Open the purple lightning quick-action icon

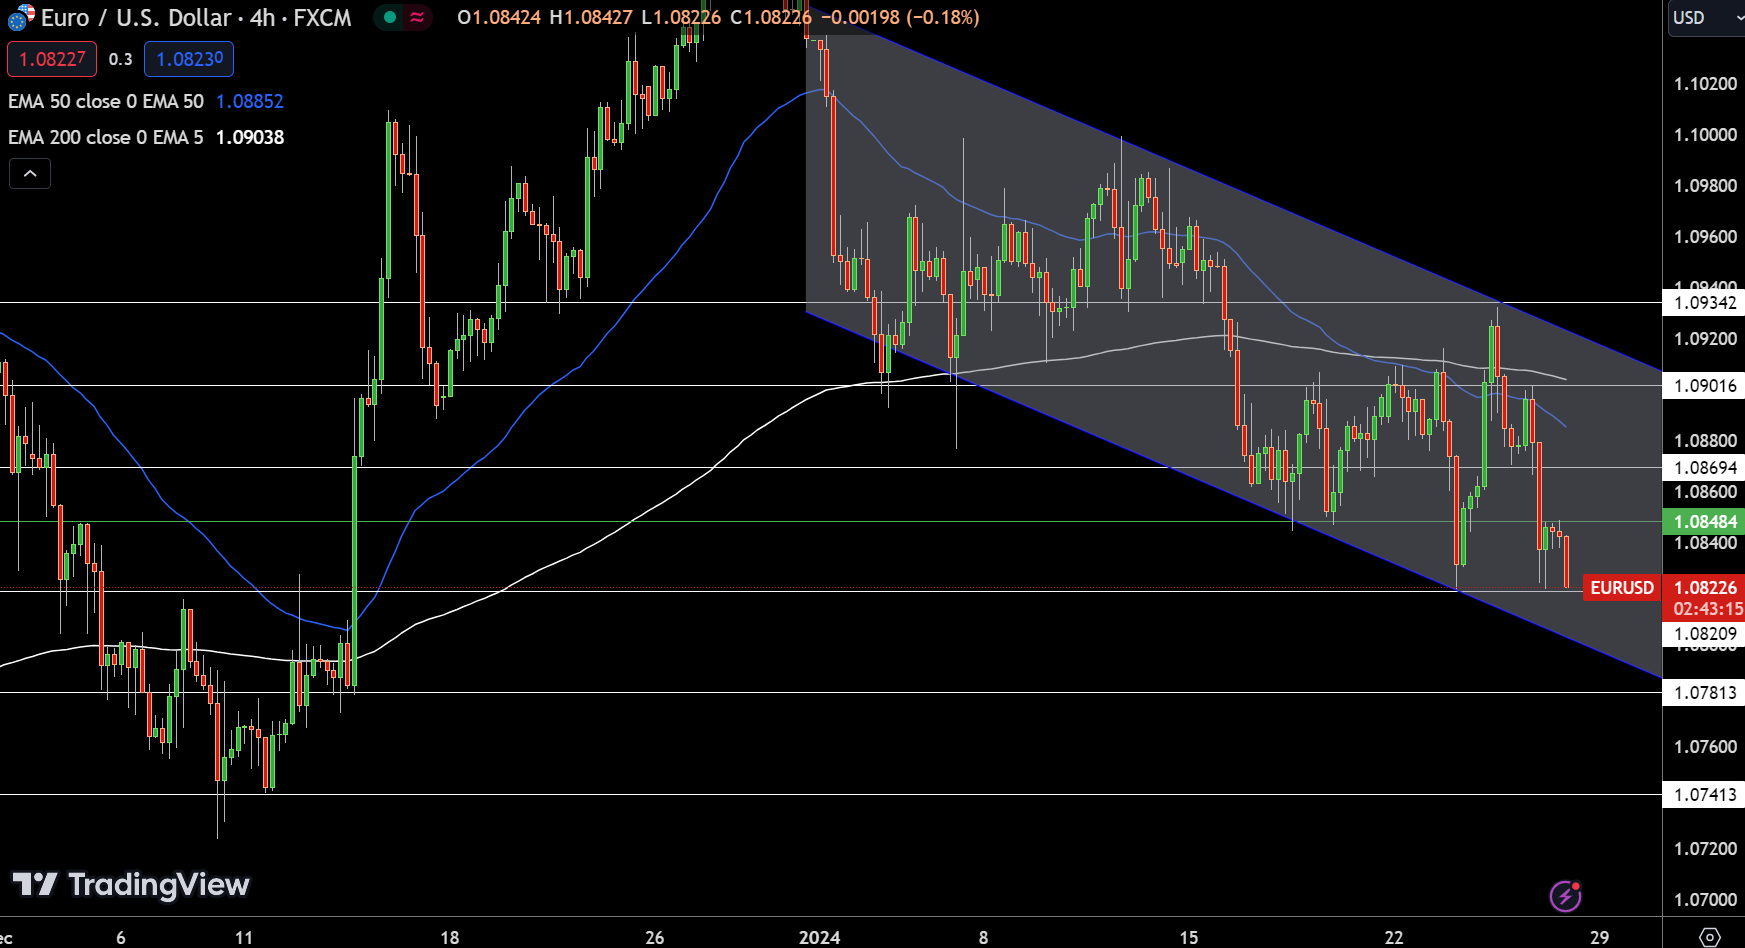(x=1565, y=895)
